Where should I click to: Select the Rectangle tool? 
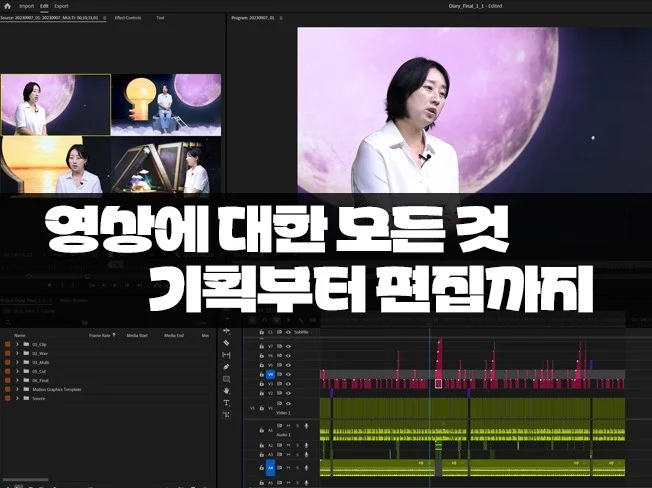tap(227, 379)
